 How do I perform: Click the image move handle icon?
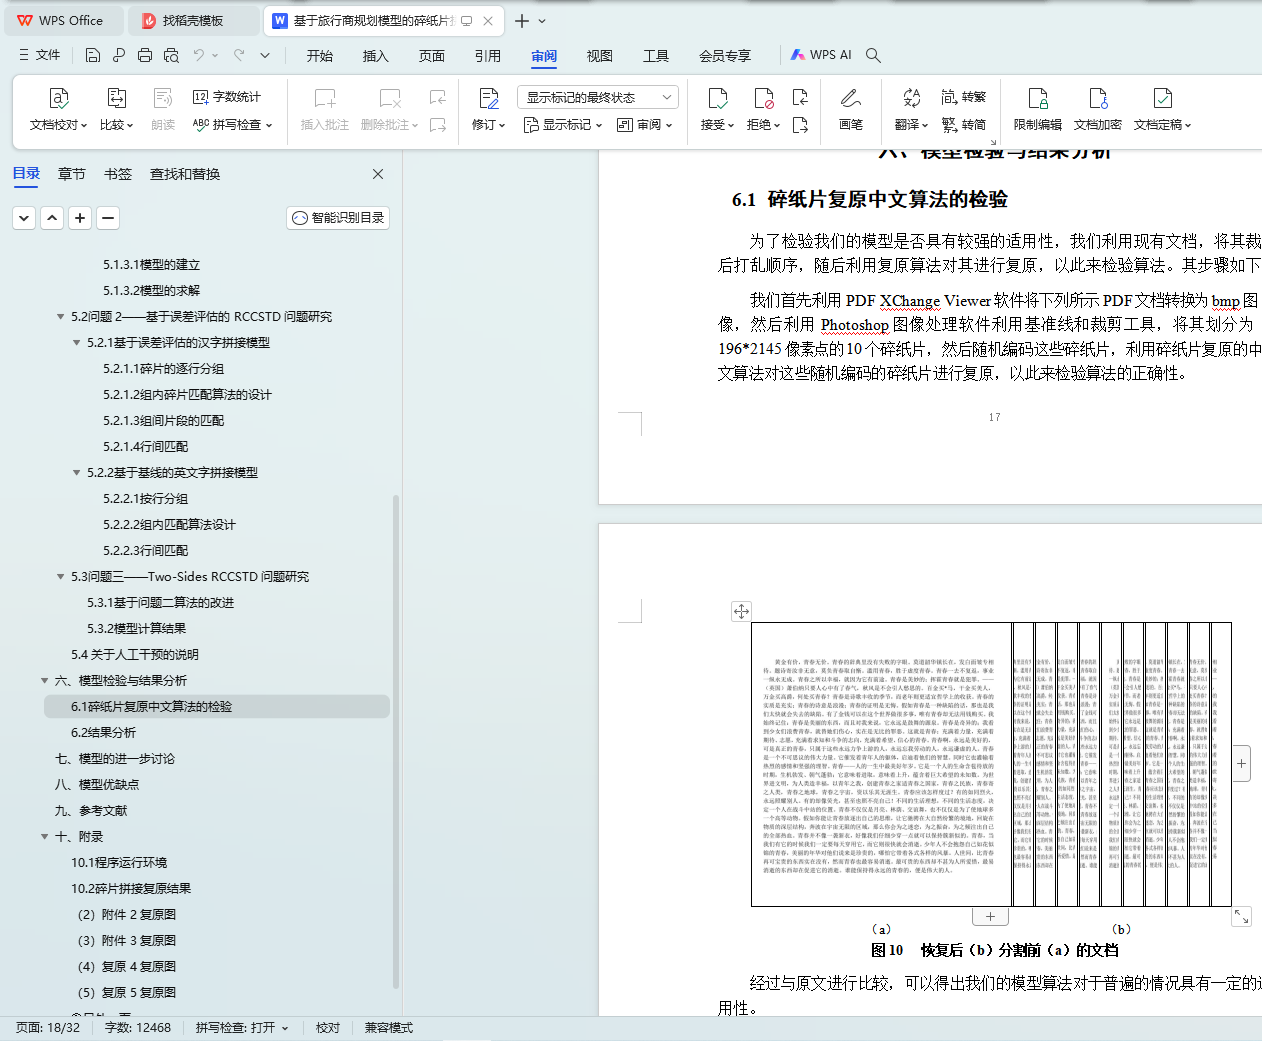pos(741,611)
